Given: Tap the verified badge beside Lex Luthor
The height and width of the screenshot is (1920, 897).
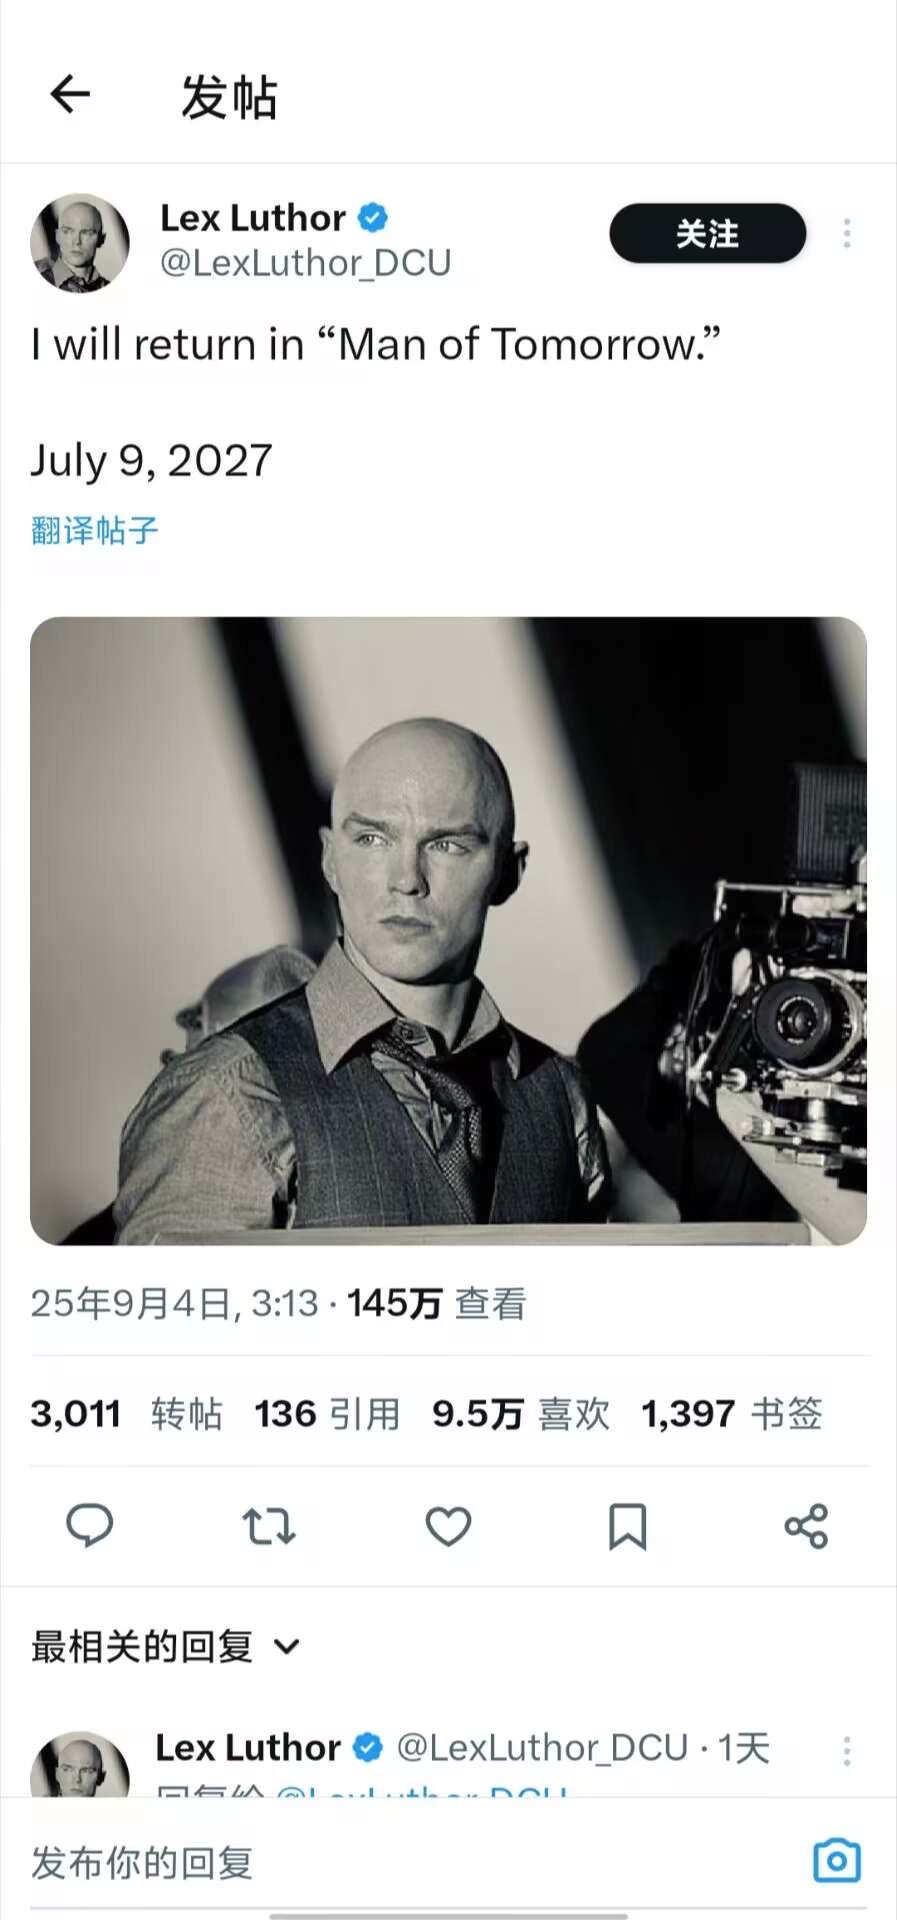Looking at the screenshot, I should coord(373,217).
